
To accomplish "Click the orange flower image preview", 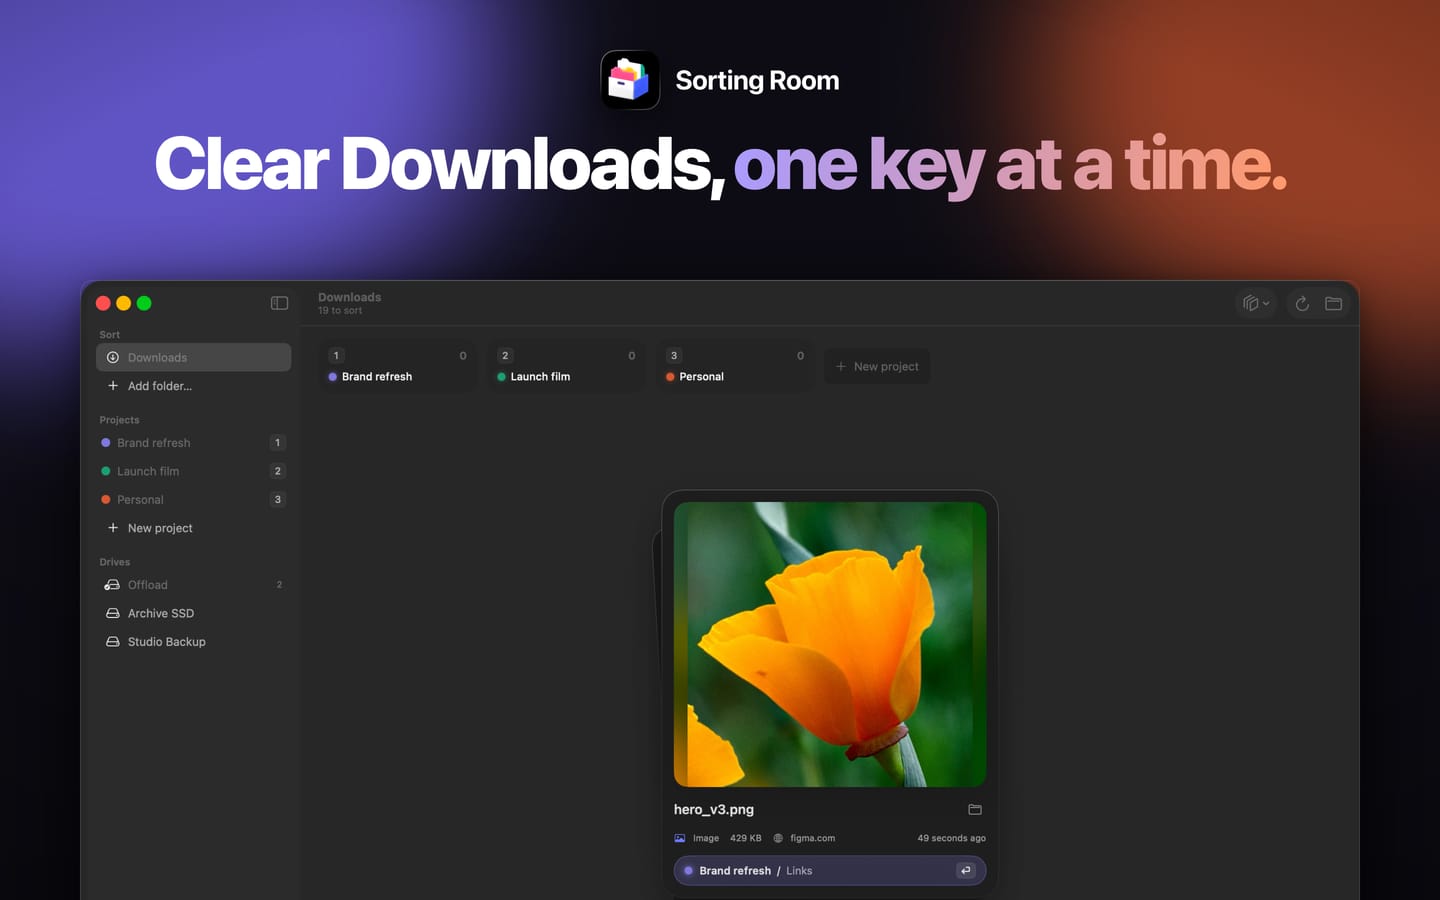I will 830,644.
